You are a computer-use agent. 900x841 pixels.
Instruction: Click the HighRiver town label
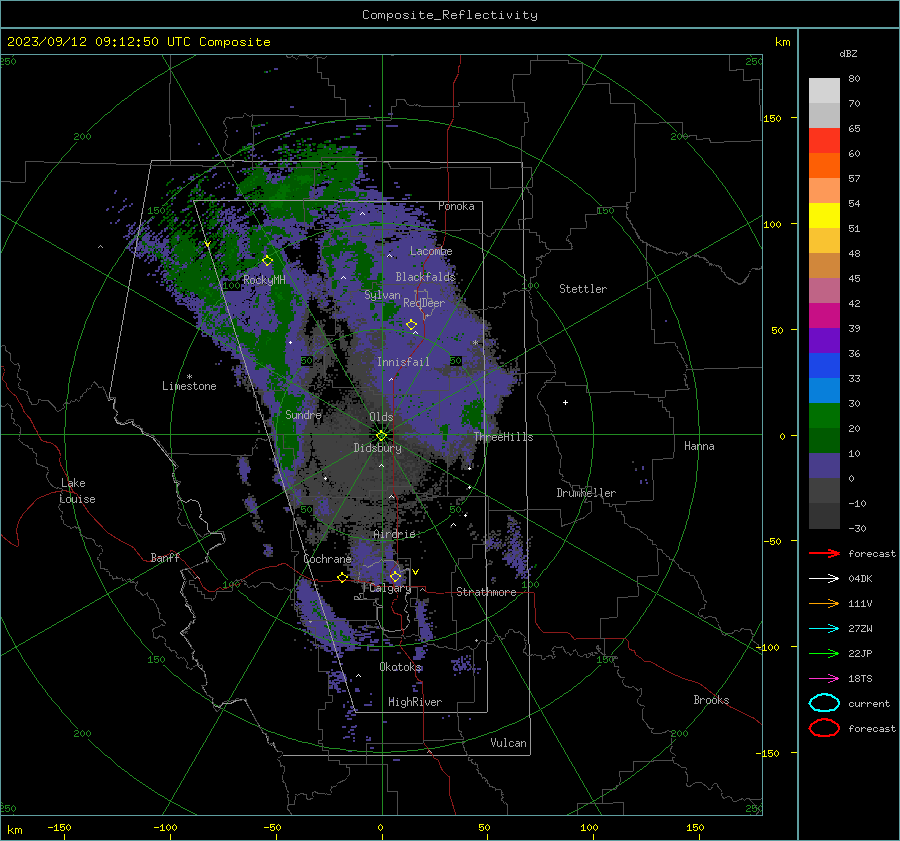pos(415,702)
